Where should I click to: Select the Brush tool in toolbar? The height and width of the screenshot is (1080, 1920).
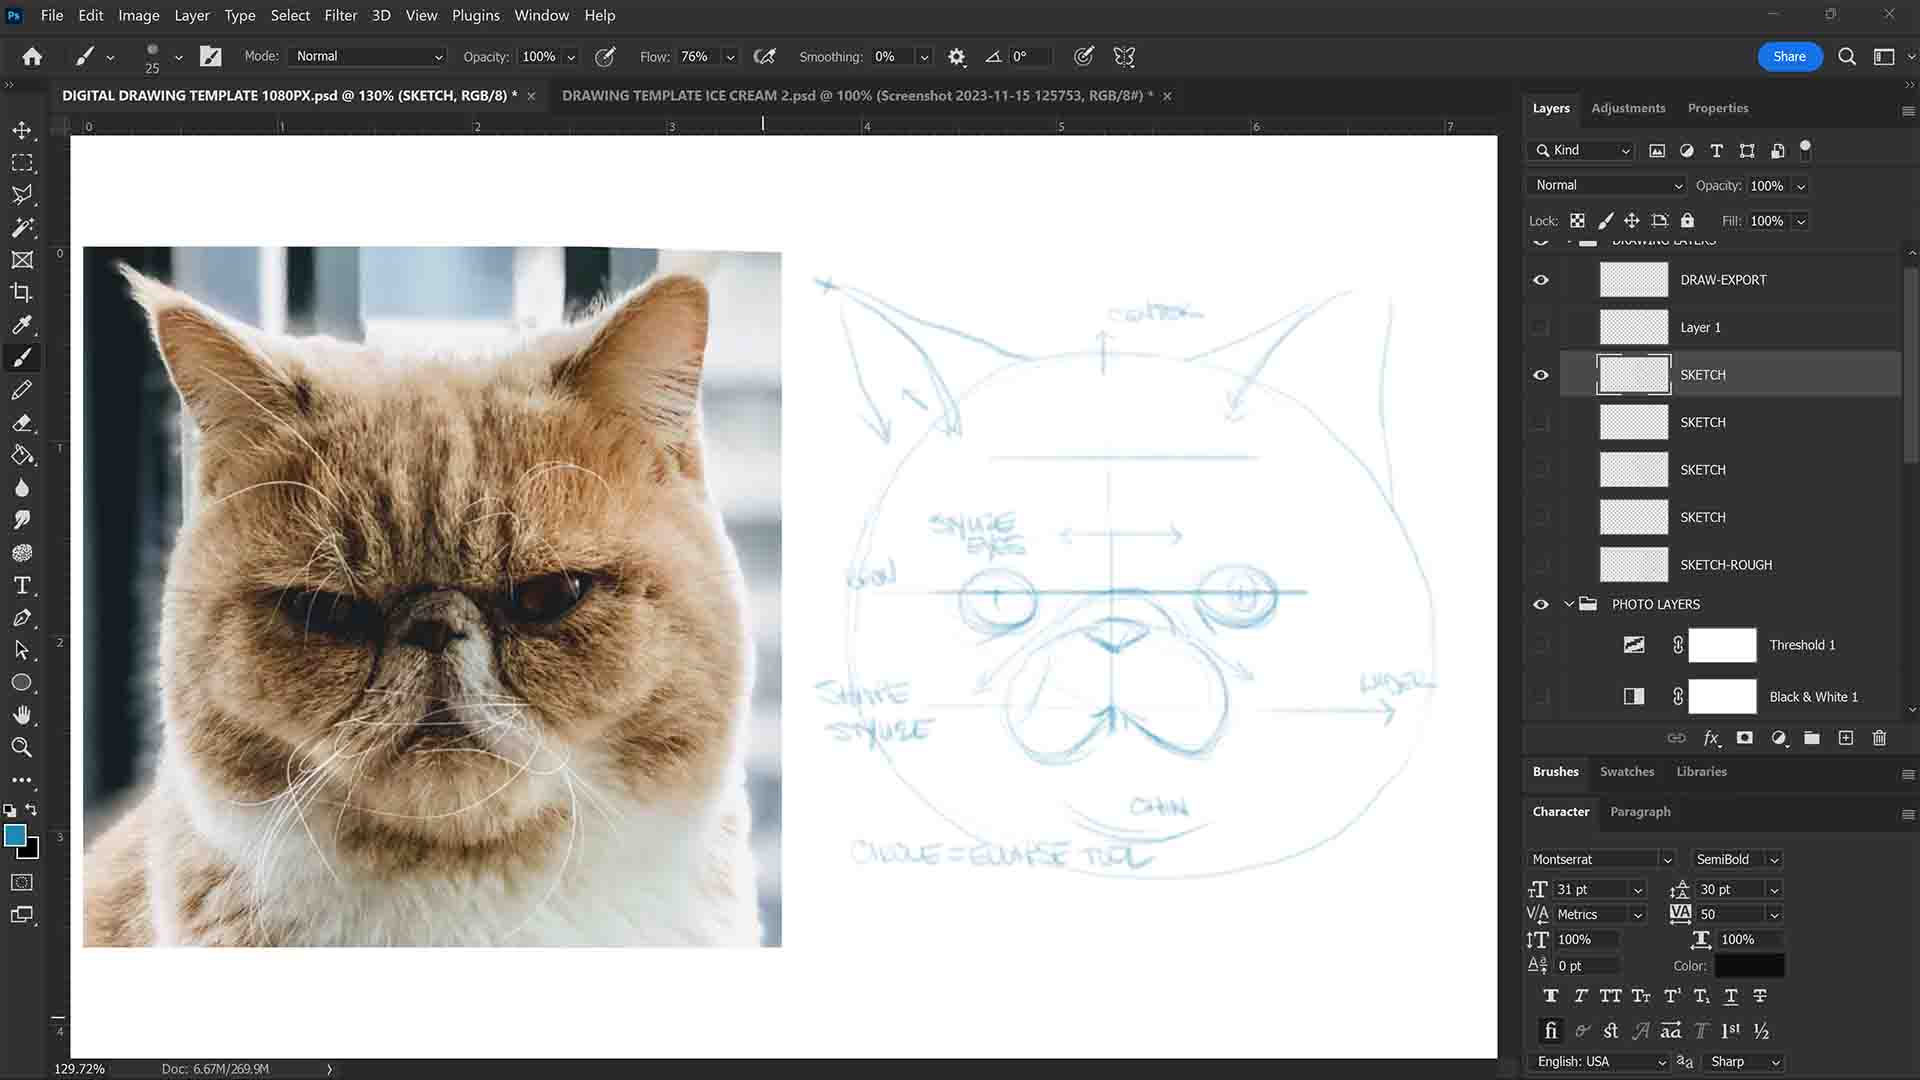click(x=22, y=358)
